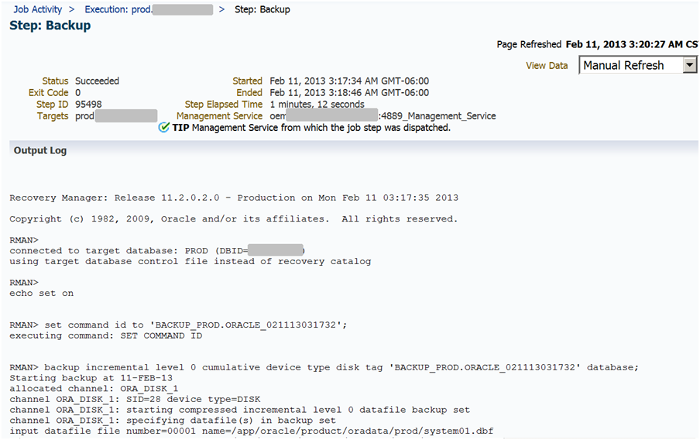Click the 'backup incremental level 0 cumulative' command

click(324, 367)
